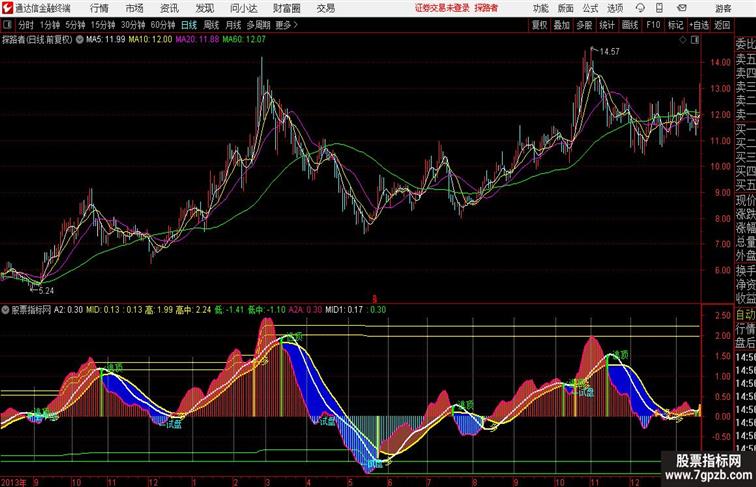Click the diamond icon above the chart

coord(683,41)
